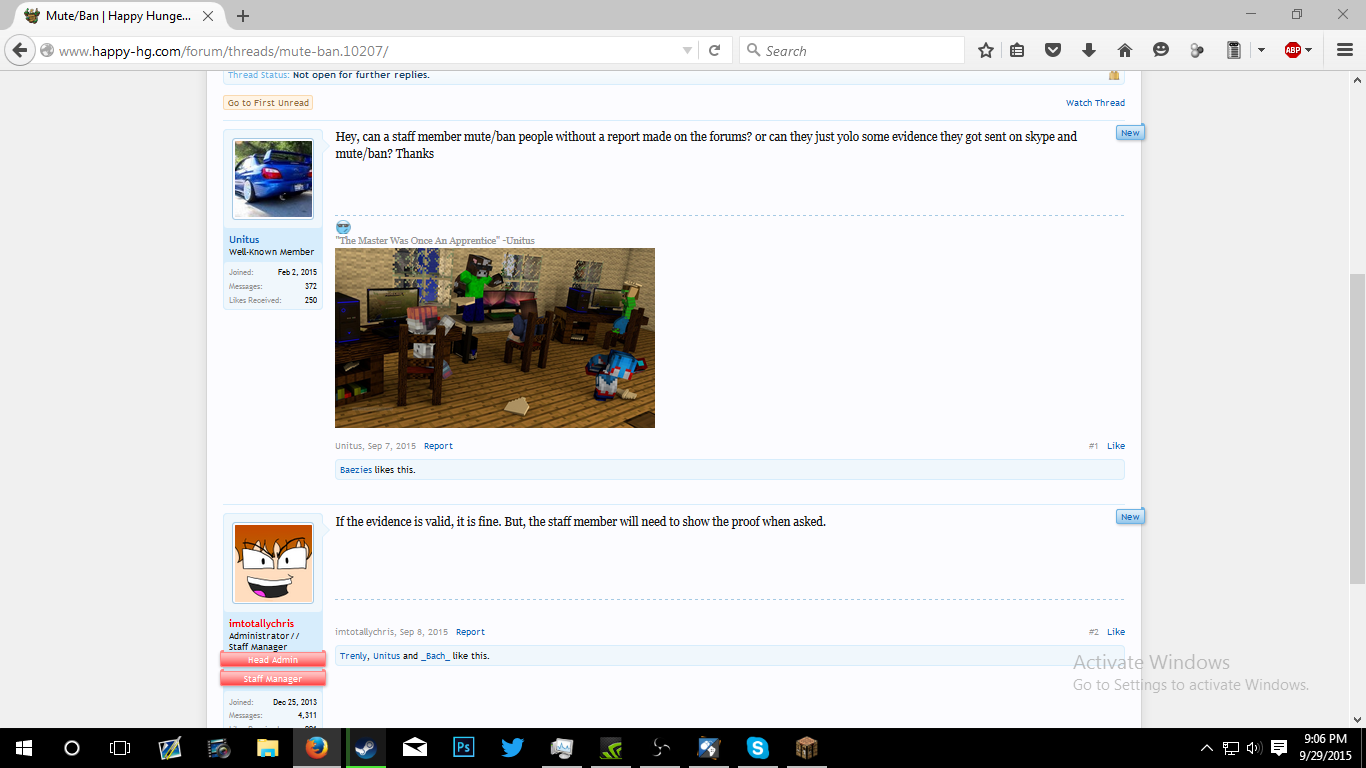Screen dimensions: 1366x768
Task: Save the page to Pocket
Action: [1053, 50]
